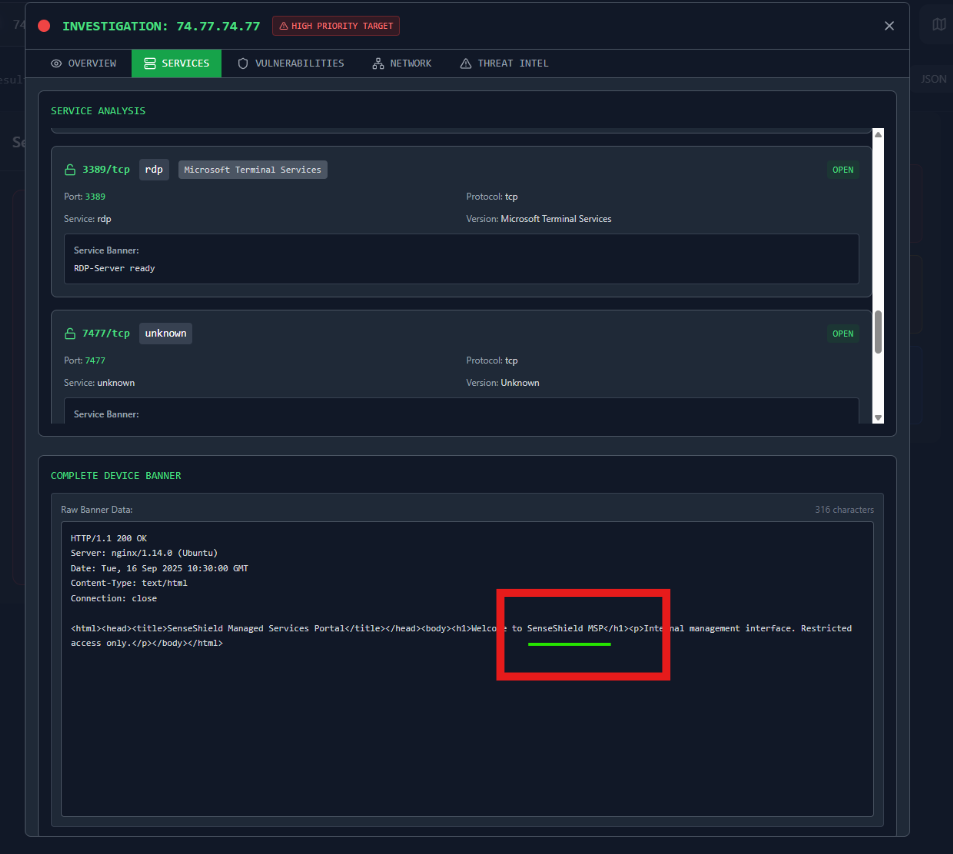Viewport: 953px width, 854px height.
Task: Click the open lock icon for 7477/tcp
Action: point(70,333)
